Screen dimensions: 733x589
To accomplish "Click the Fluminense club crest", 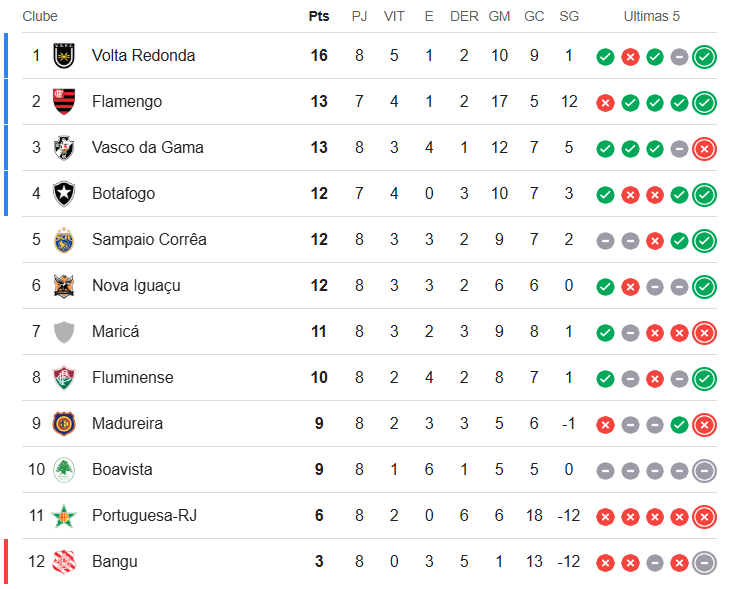I will point(64,378).
